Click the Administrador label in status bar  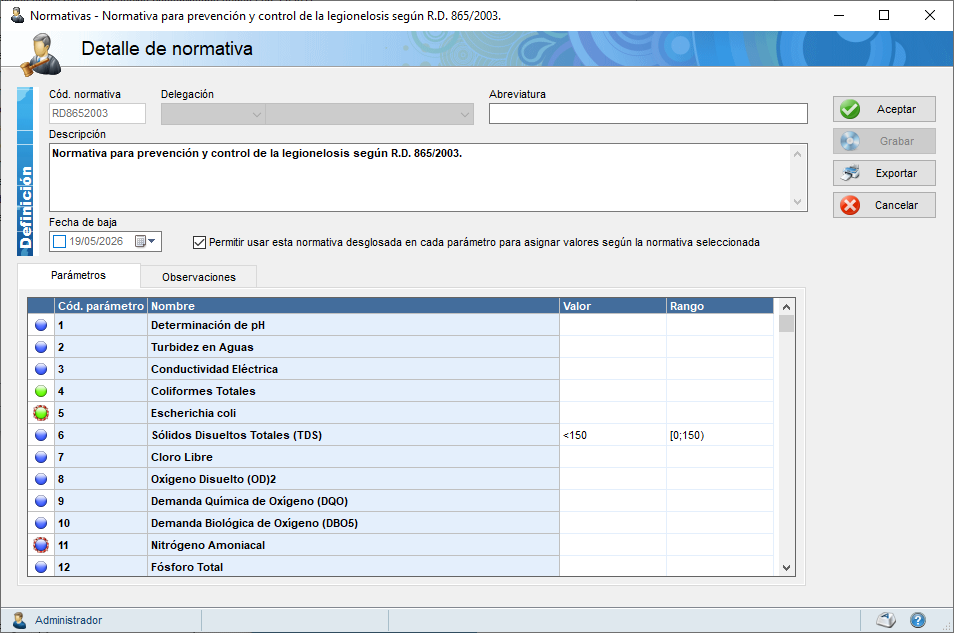[x=68, y=620]
